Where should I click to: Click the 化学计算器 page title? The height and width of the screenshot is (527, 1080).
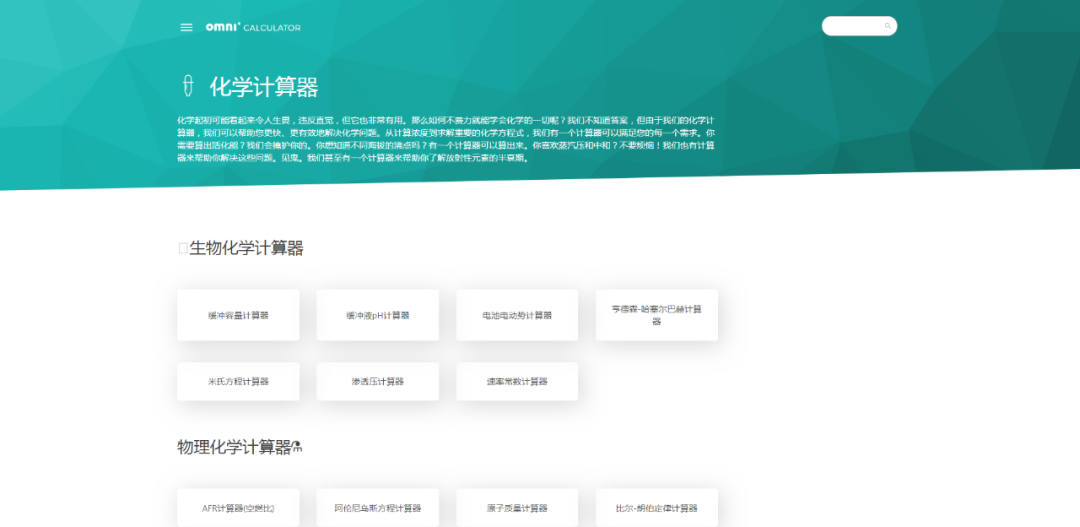tap(264, 87)
